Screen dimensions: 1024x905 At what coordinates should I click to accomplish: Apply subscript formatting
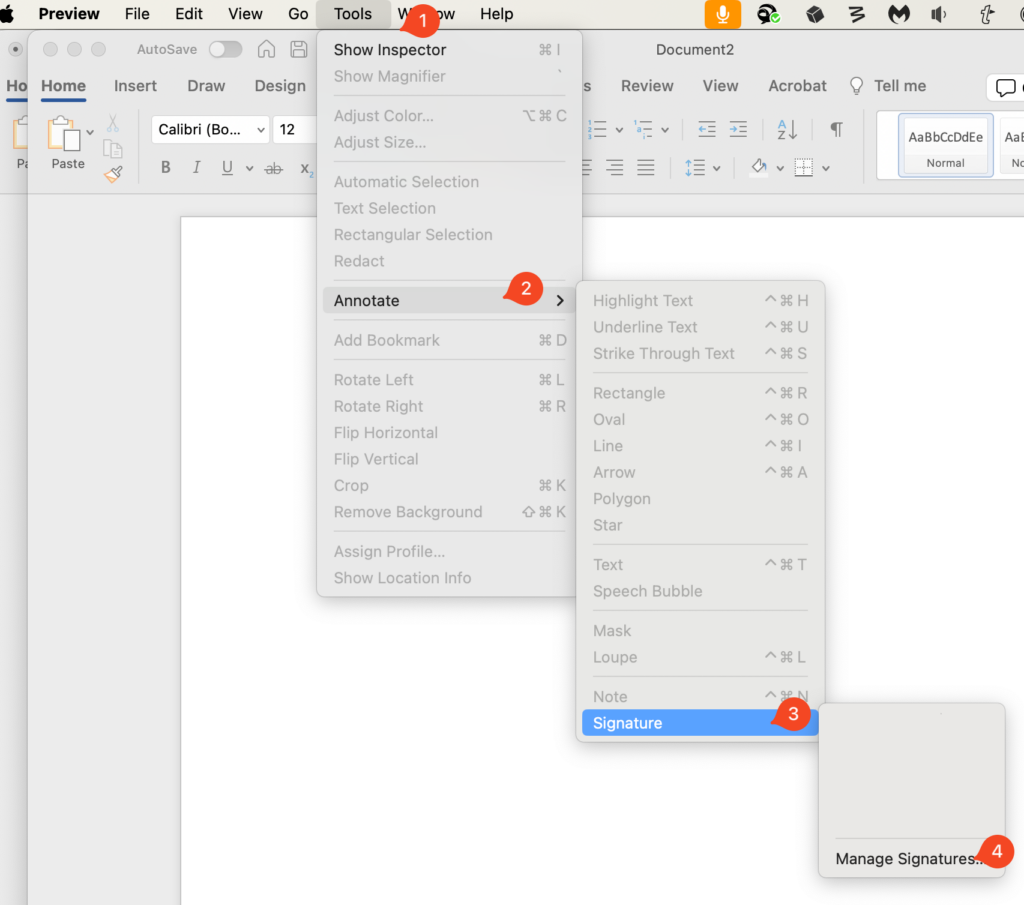coord(305,170)
